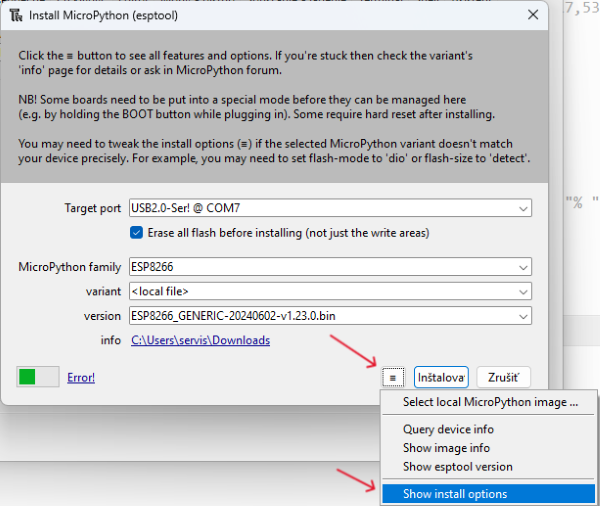
Task: Choose Show image info menu entry
Action: [x=489, y=448]
